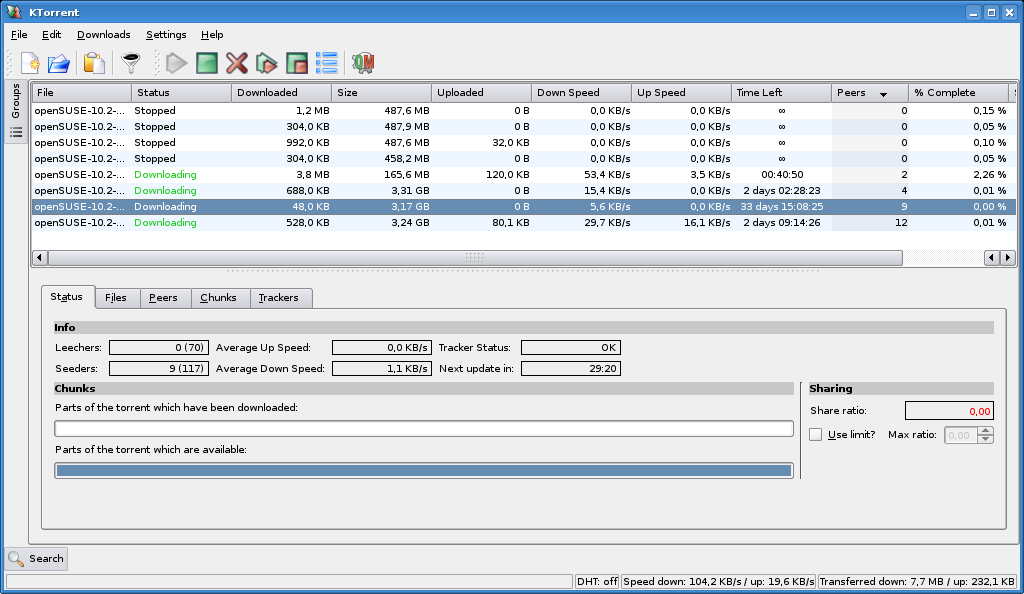Open a torrent with the folder icon
The image size is (1024, 594).
click(x=59, y=64)
